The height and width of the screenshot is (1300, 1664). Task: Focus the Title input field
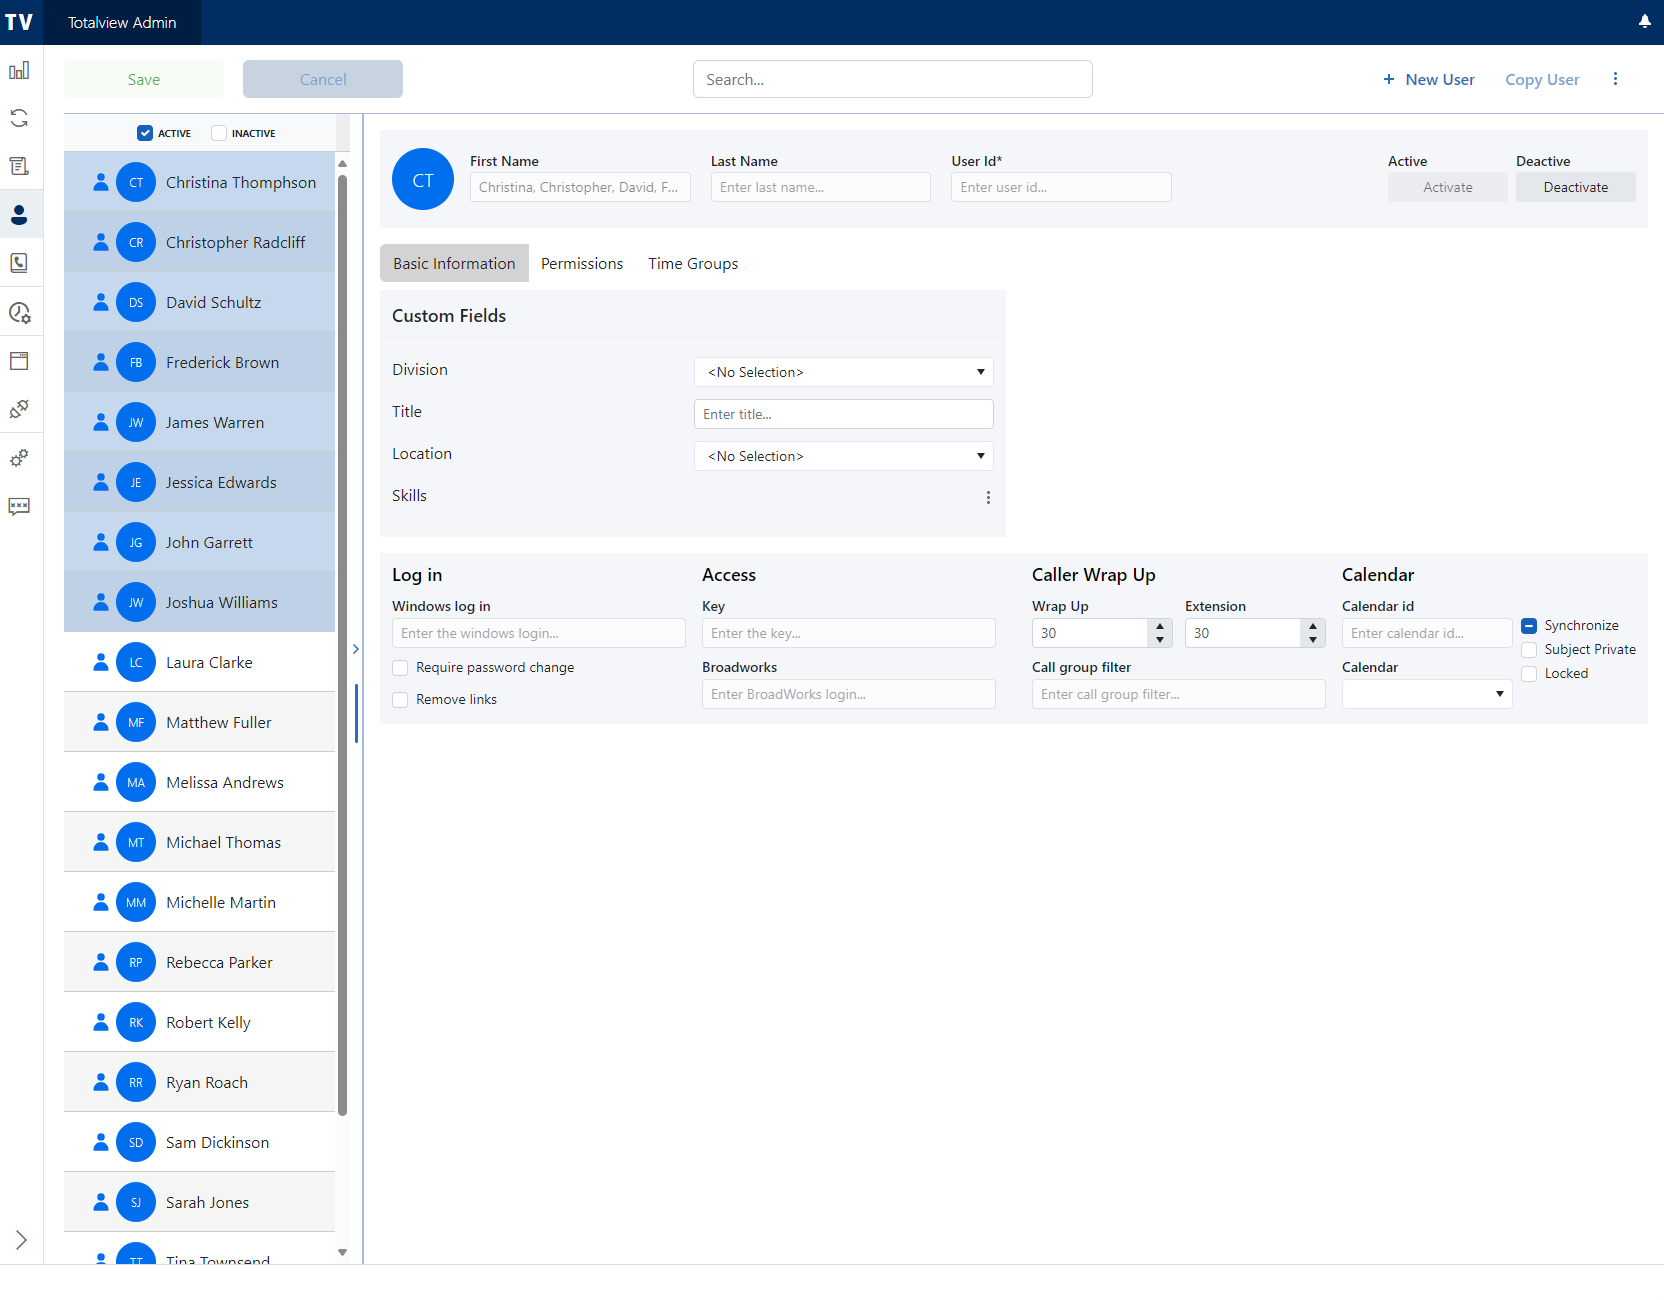pyautogui.click(x=844, y=414)
